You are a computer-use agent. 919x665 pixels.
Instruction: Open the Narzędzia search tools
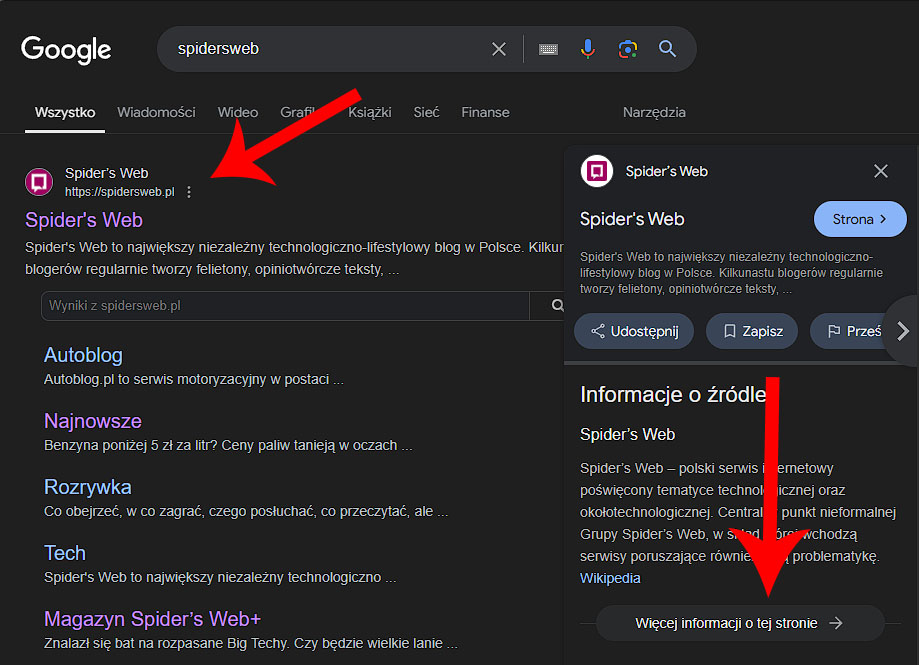click(654, 112)
